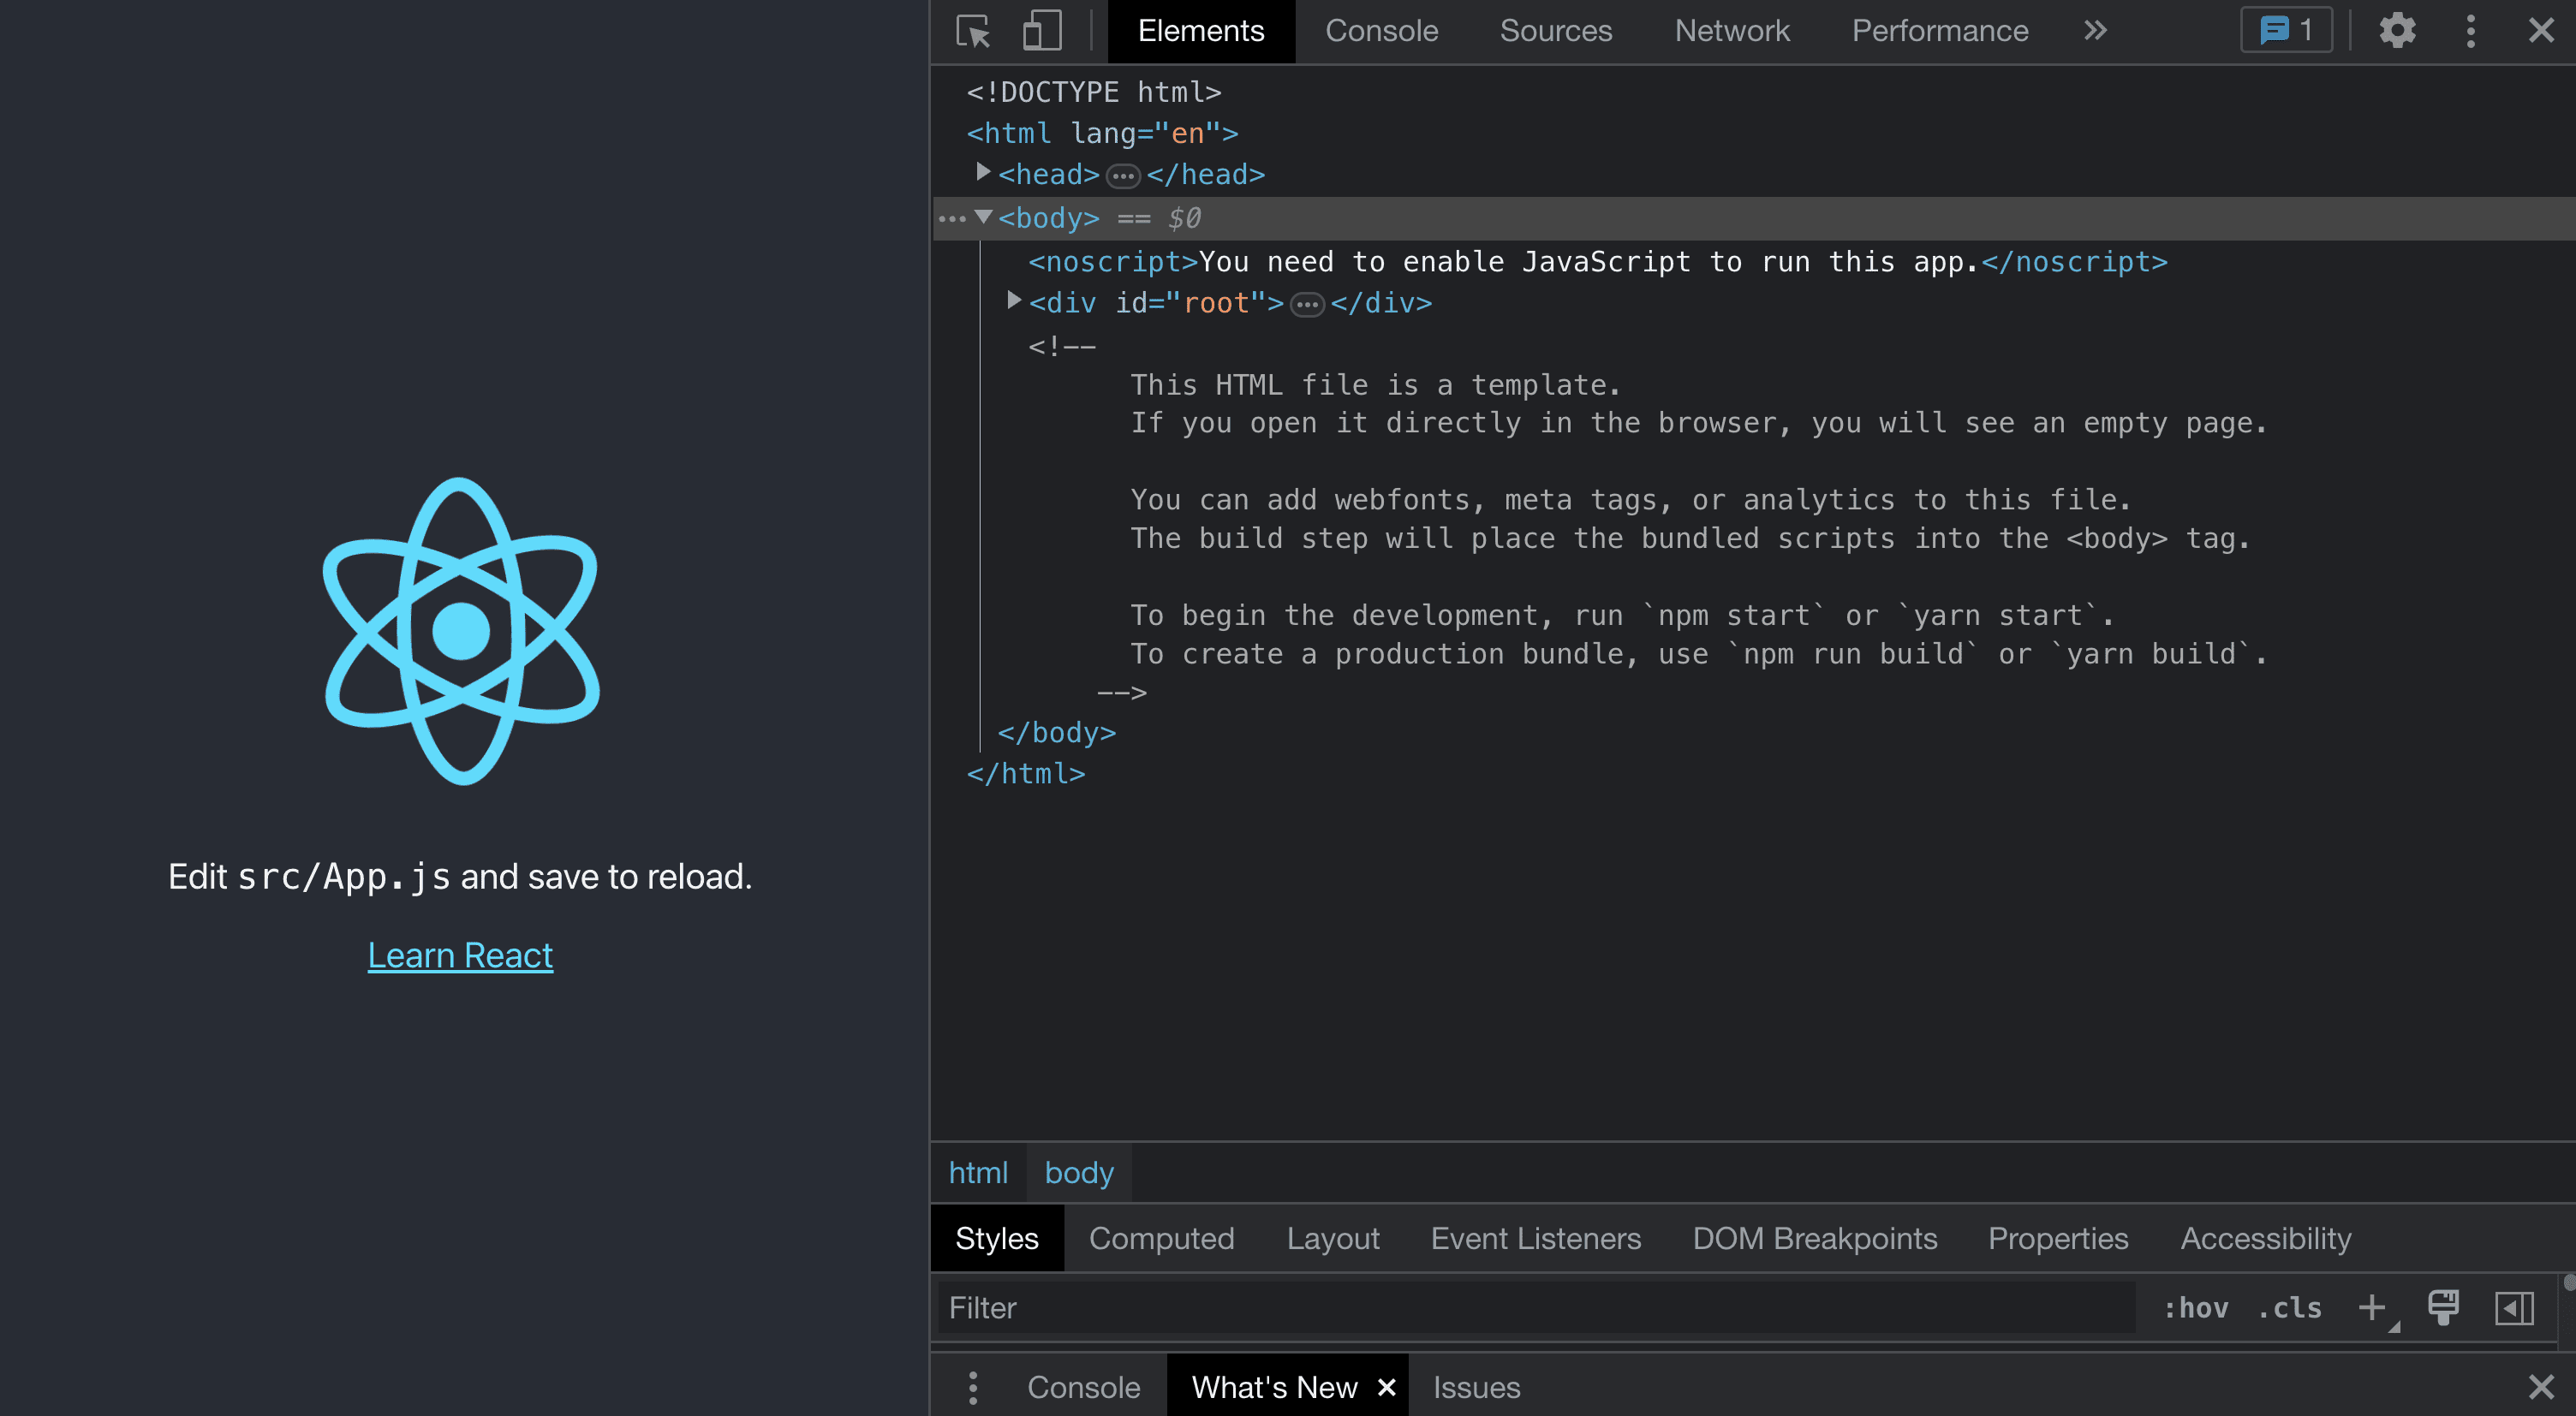2576x1416 pixels.
Task: Expand the div id root node
Action: coord(1014,301)
